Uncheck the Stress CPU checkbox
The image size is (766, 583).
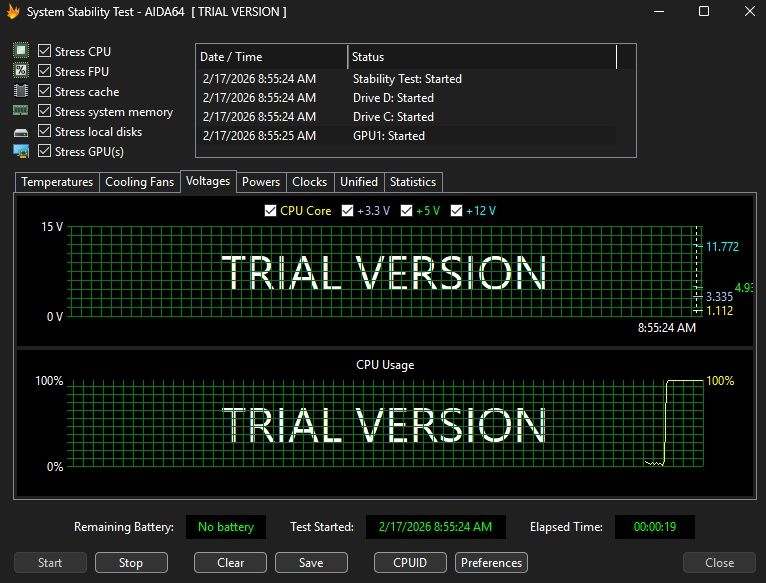(x=44, y=51)
